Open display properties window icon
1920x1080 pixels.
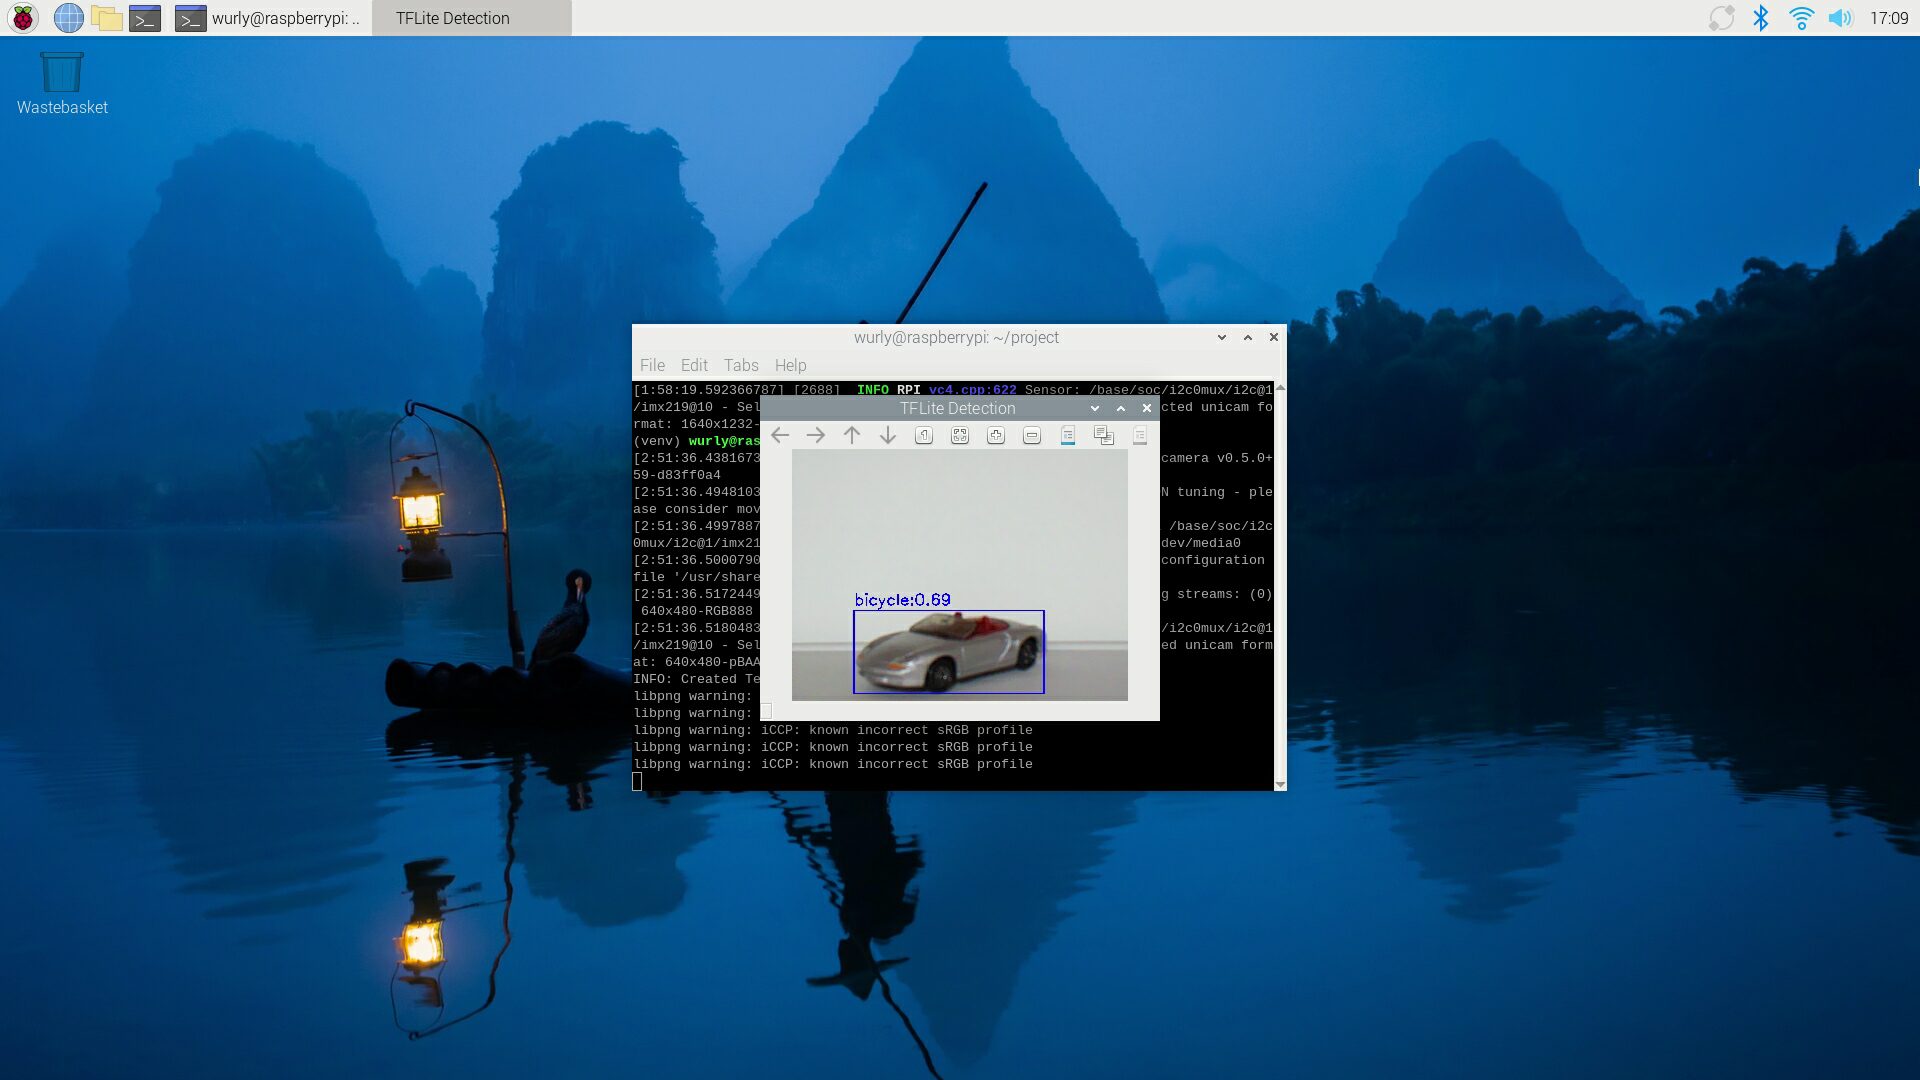(x=1140, y=435)
